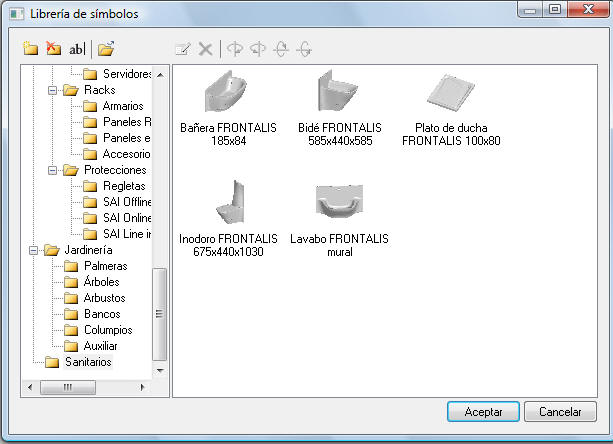Open the Servidores folder in tree
Screen dimensions: 613x444
[x=117, y=74]
